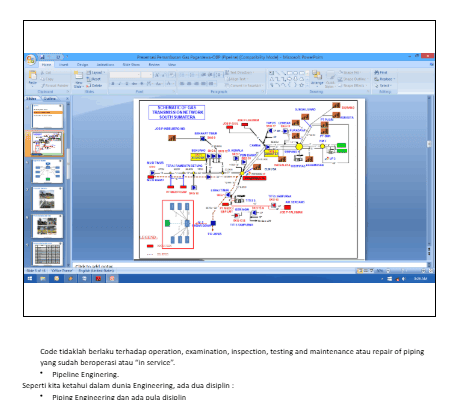Launch the Clipboard pane from the group corner

(x=68, y=91)
